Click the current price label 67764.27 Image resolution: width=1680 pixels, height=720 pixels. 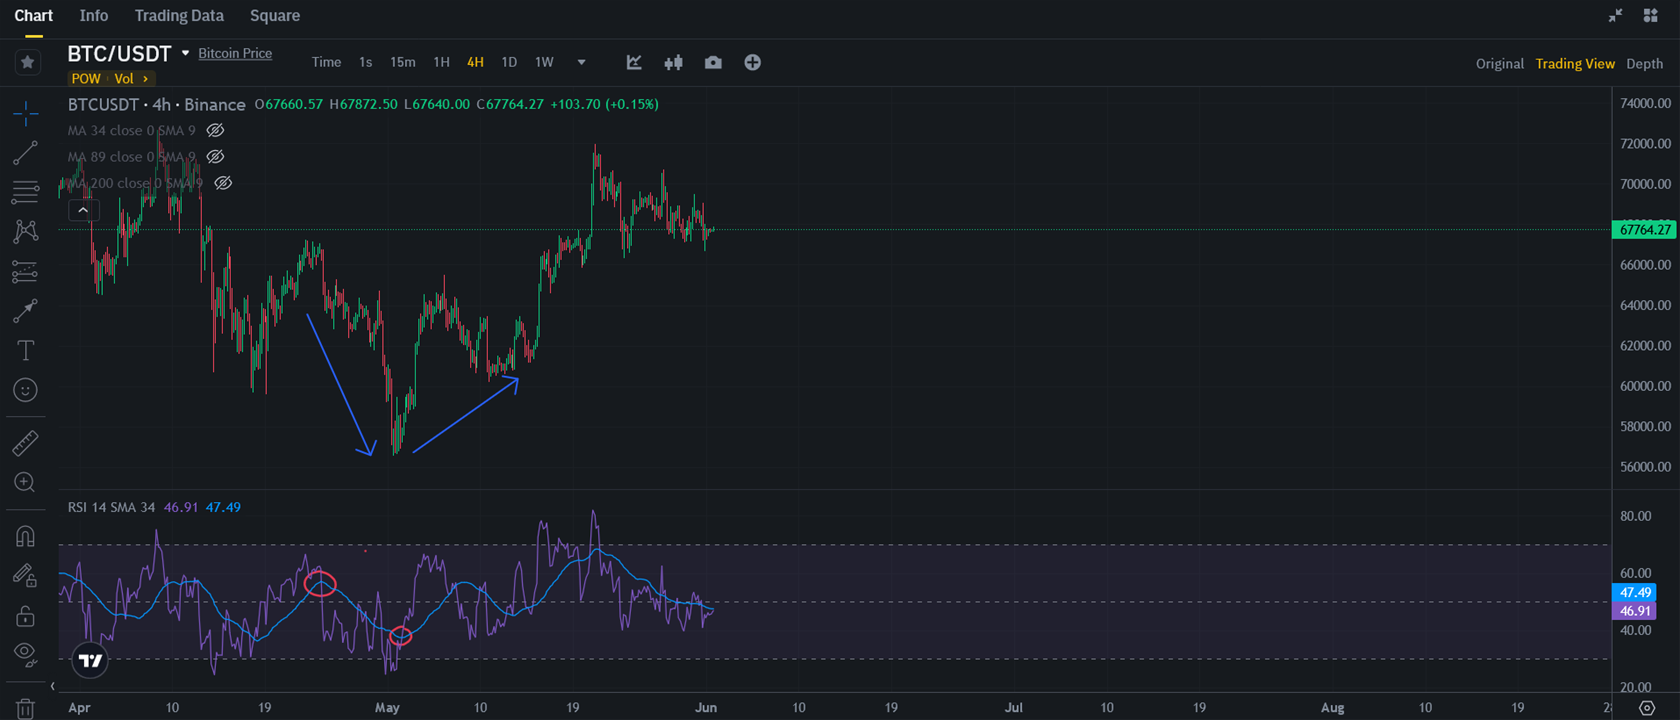point(1644,230)
